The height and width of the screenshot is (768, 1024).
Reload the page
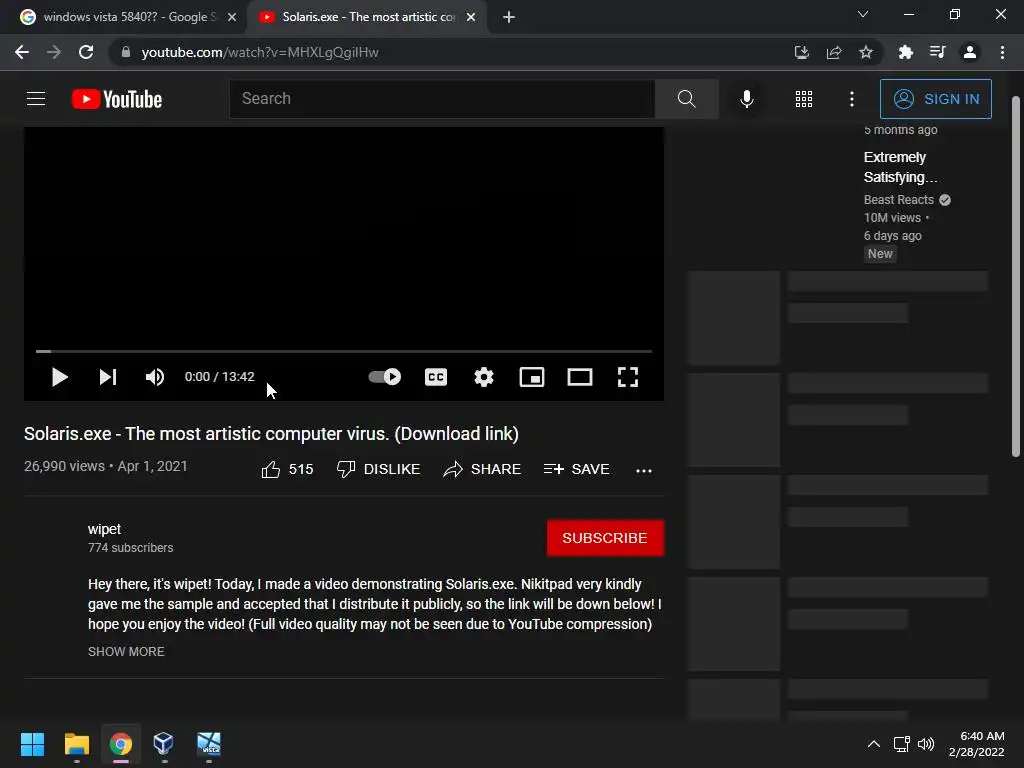[x=86, y=52]
